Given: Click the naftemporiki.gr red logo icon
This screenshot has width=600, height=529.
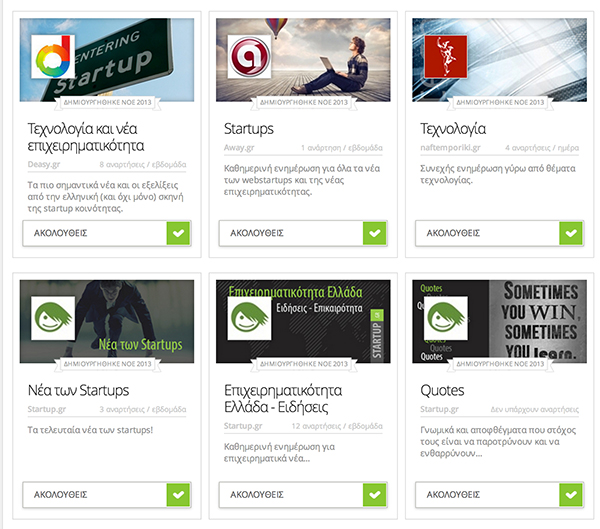Looking at the screenshot, I should (446, 58).
